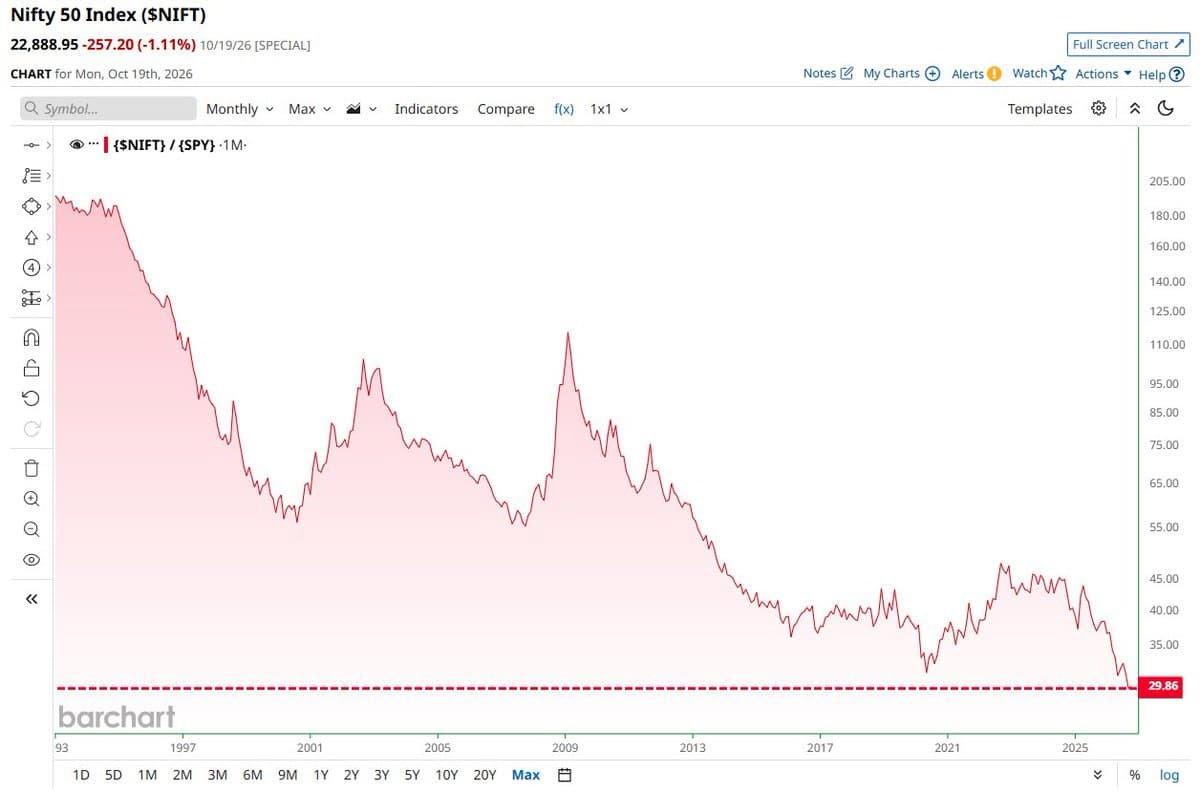The height and width of the screenshot is (792, 1200).
Task: Delete drawings with the trash icon
Action: coord(31,468)
